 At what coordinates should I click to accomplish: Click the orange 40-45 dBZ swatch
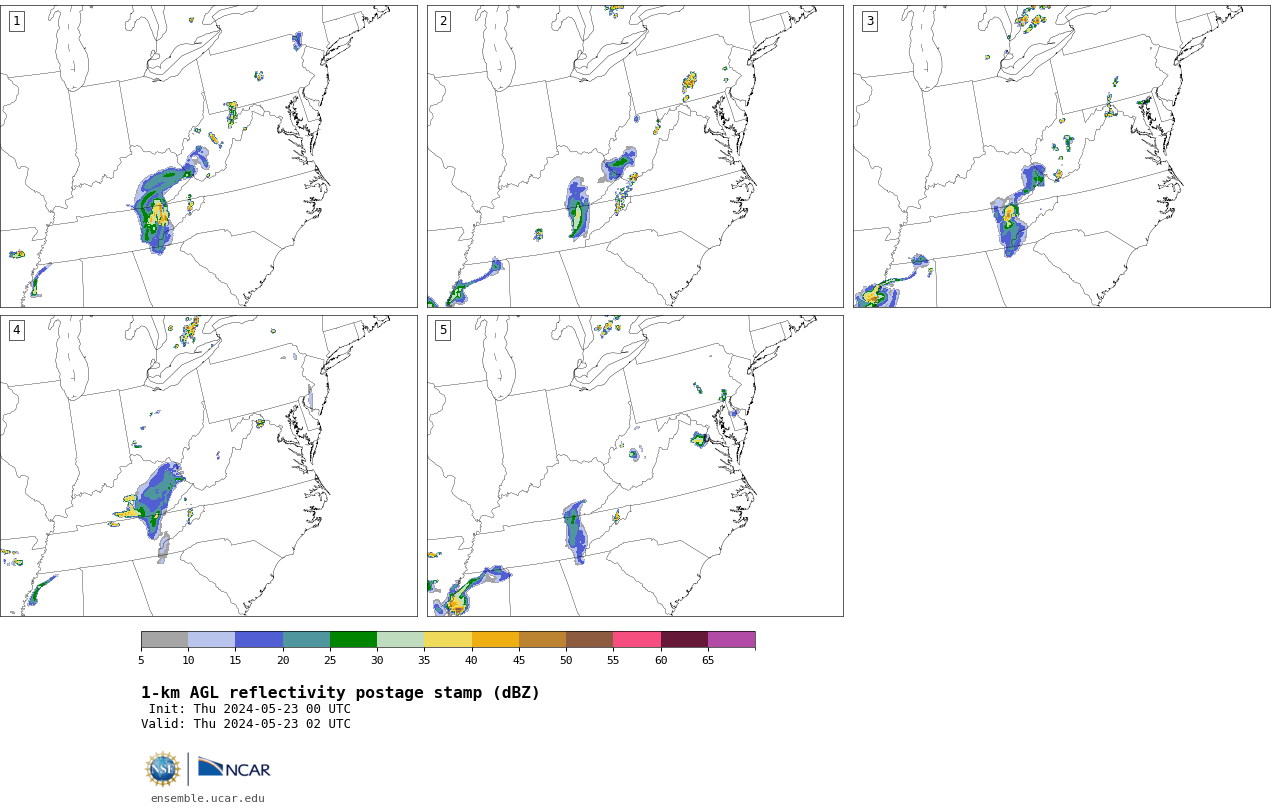(x=495, y=640)
